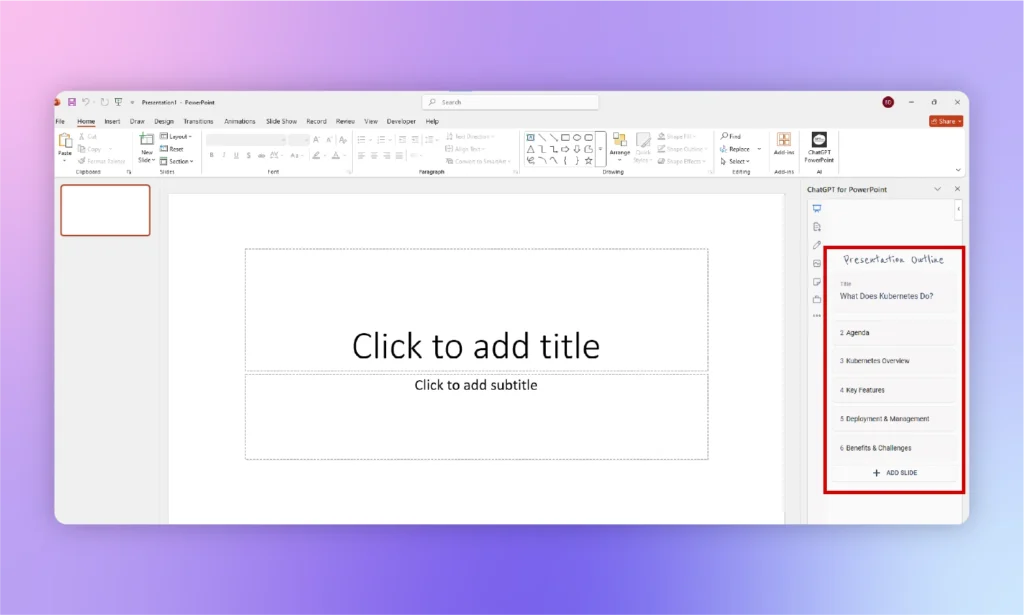Screen dimensions: 1024x615
Task: Click the Arrange button
Action: 620,147
